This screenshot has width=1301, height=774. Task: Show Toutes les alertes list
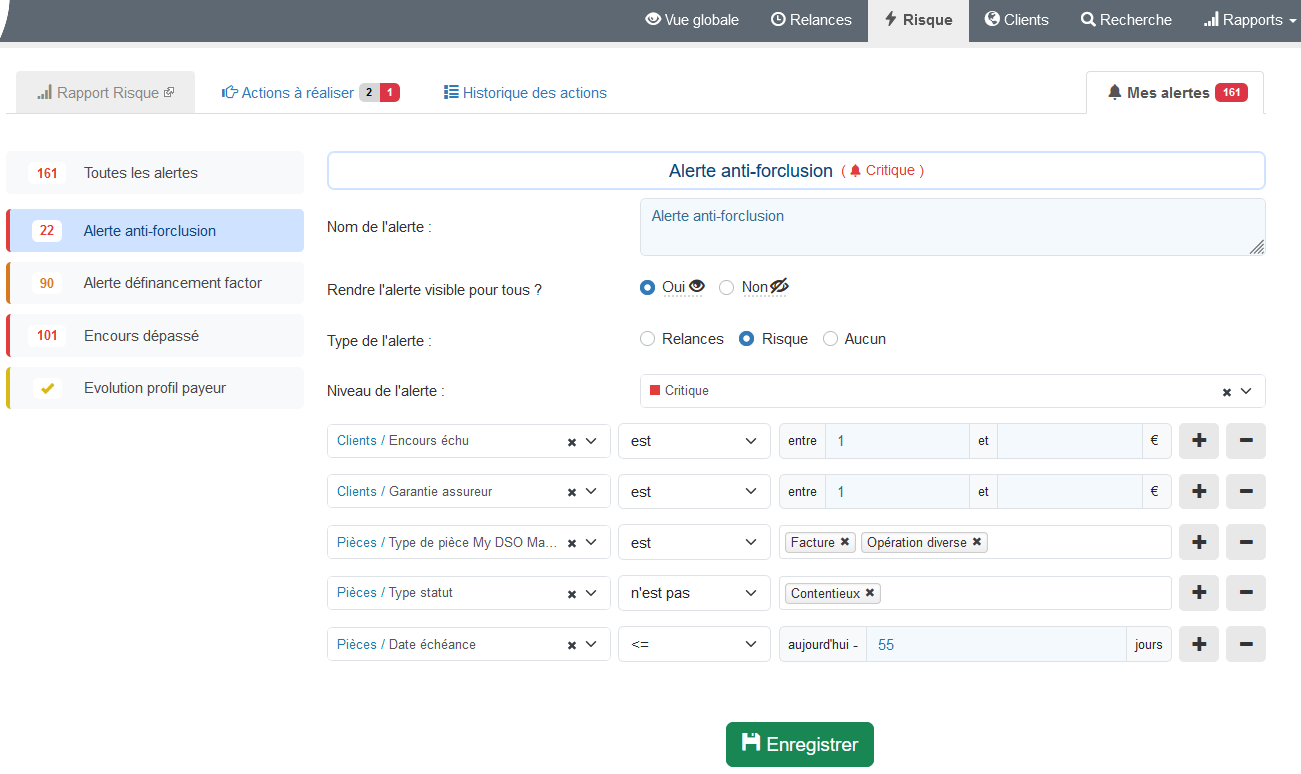(x=155, y=173)
